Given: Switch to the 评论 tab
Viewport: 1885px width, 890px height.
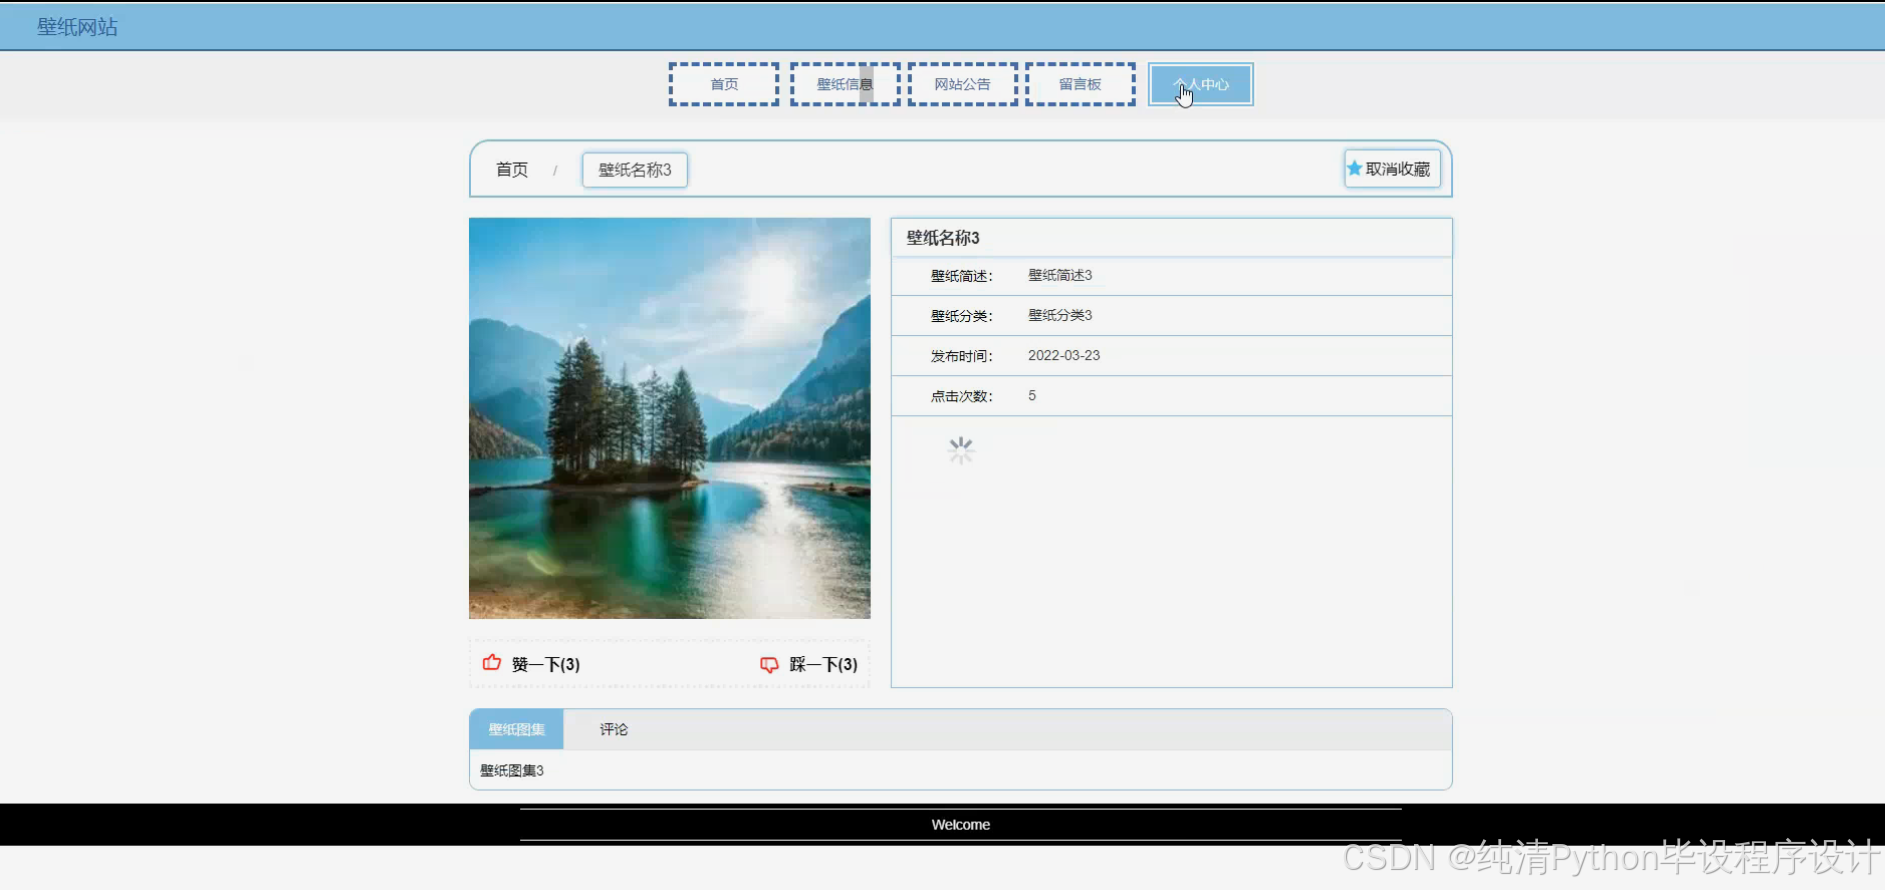Looking at the screenshot, I should [x=614, y=729].
